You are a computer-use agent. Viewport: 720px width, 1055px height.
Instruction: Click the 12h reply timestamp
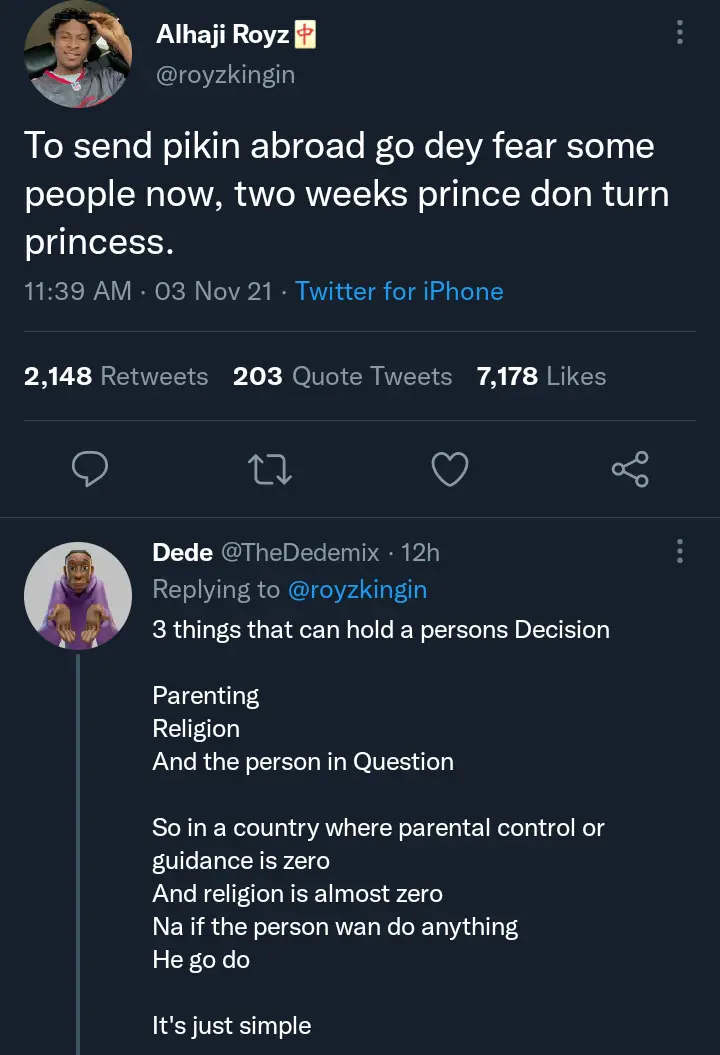[420, 552]
